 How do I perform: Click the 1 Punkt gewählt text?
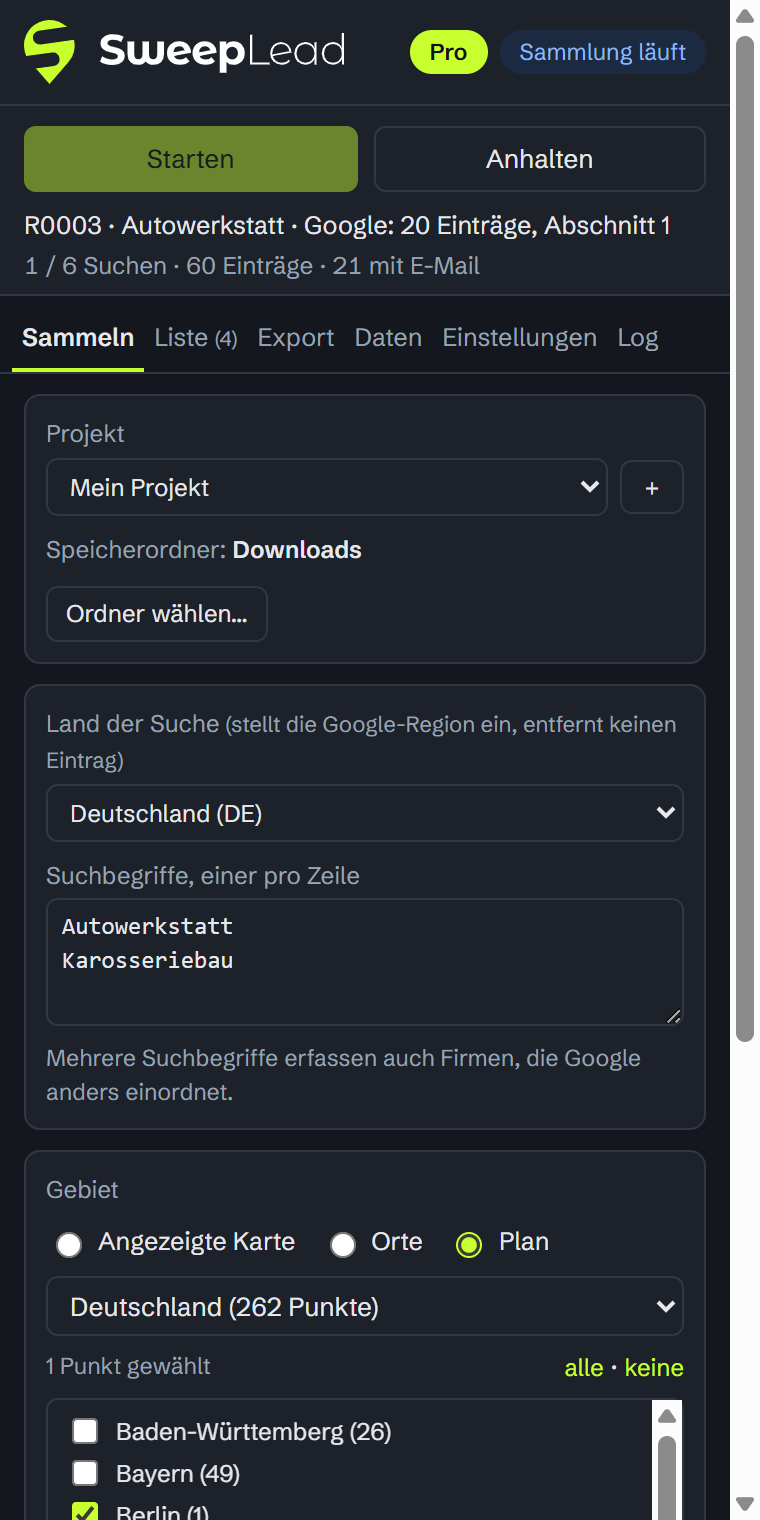(128, 1367)
